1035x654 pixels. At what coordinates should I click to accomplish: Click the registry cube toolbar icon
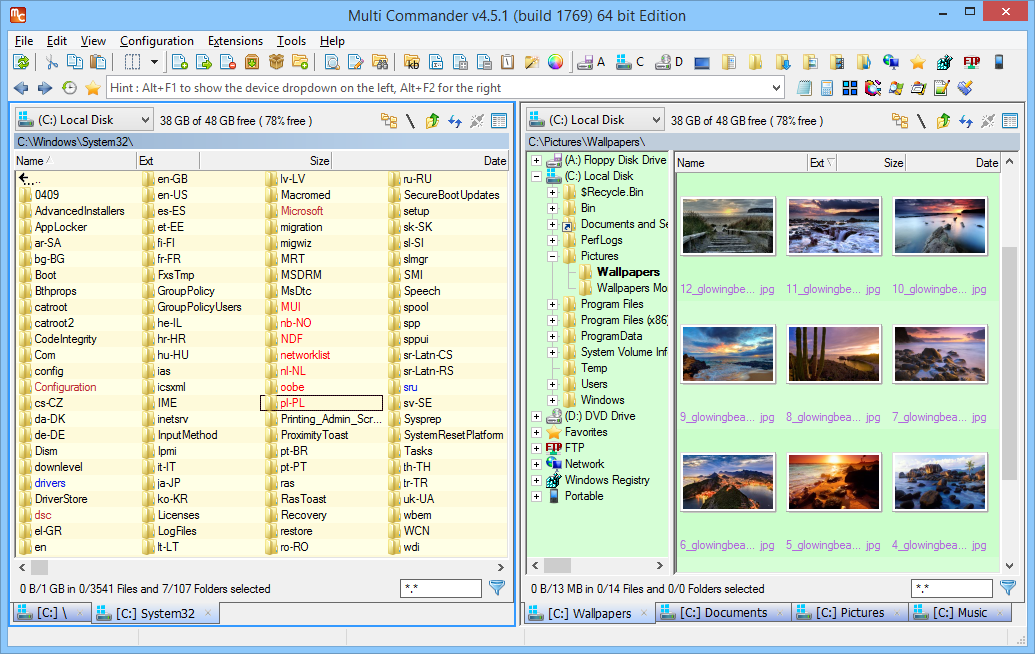coord(945,63)
